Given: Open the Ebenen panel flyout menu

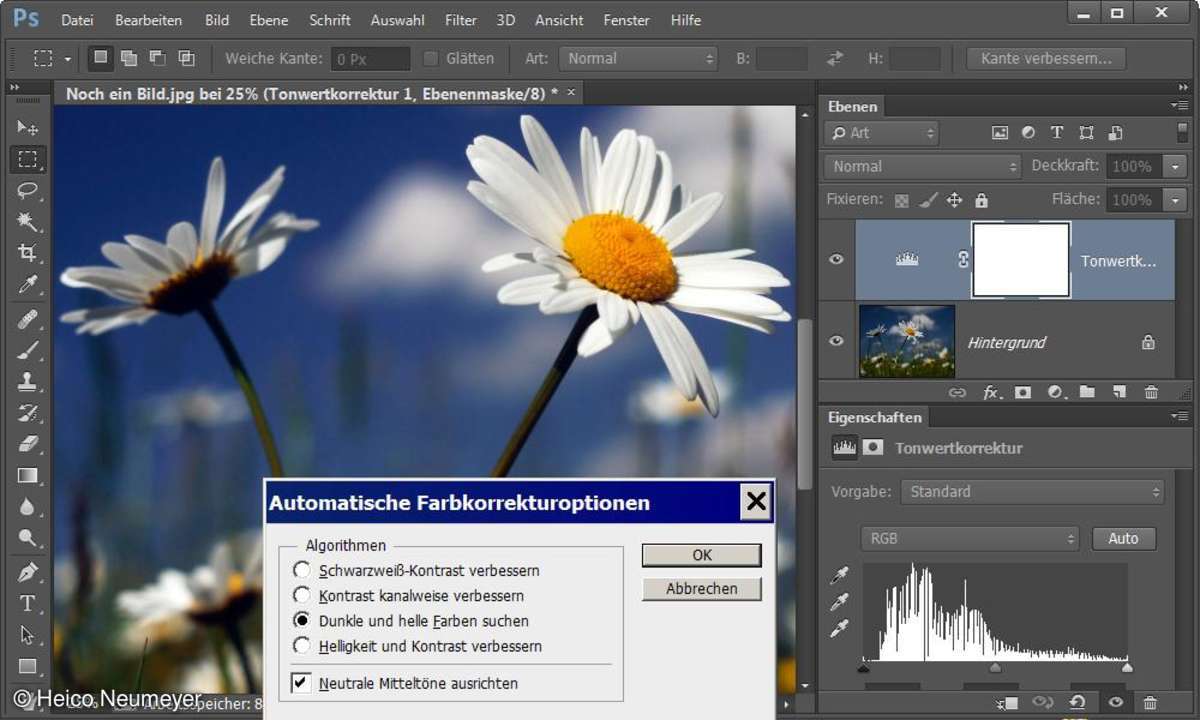Looking at the screenshot, I should (x=1178, y=106).
